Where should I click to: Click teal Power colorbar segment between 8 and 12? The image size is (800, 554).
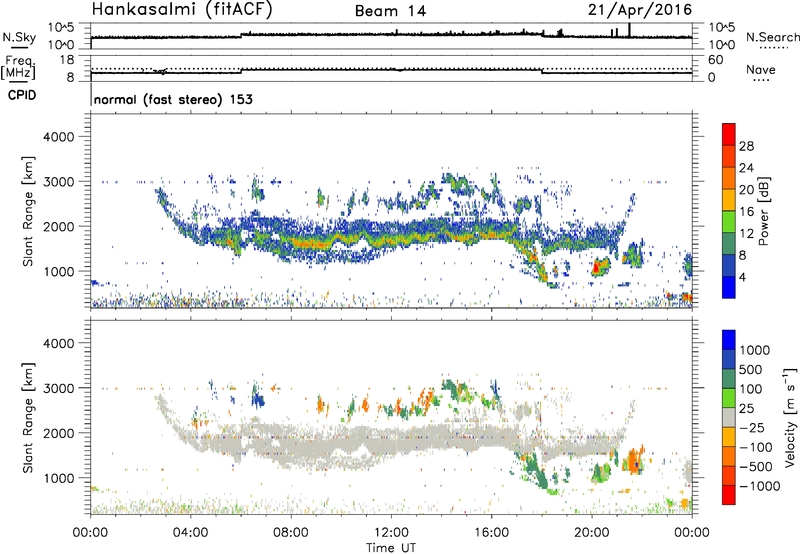point(729,243)
